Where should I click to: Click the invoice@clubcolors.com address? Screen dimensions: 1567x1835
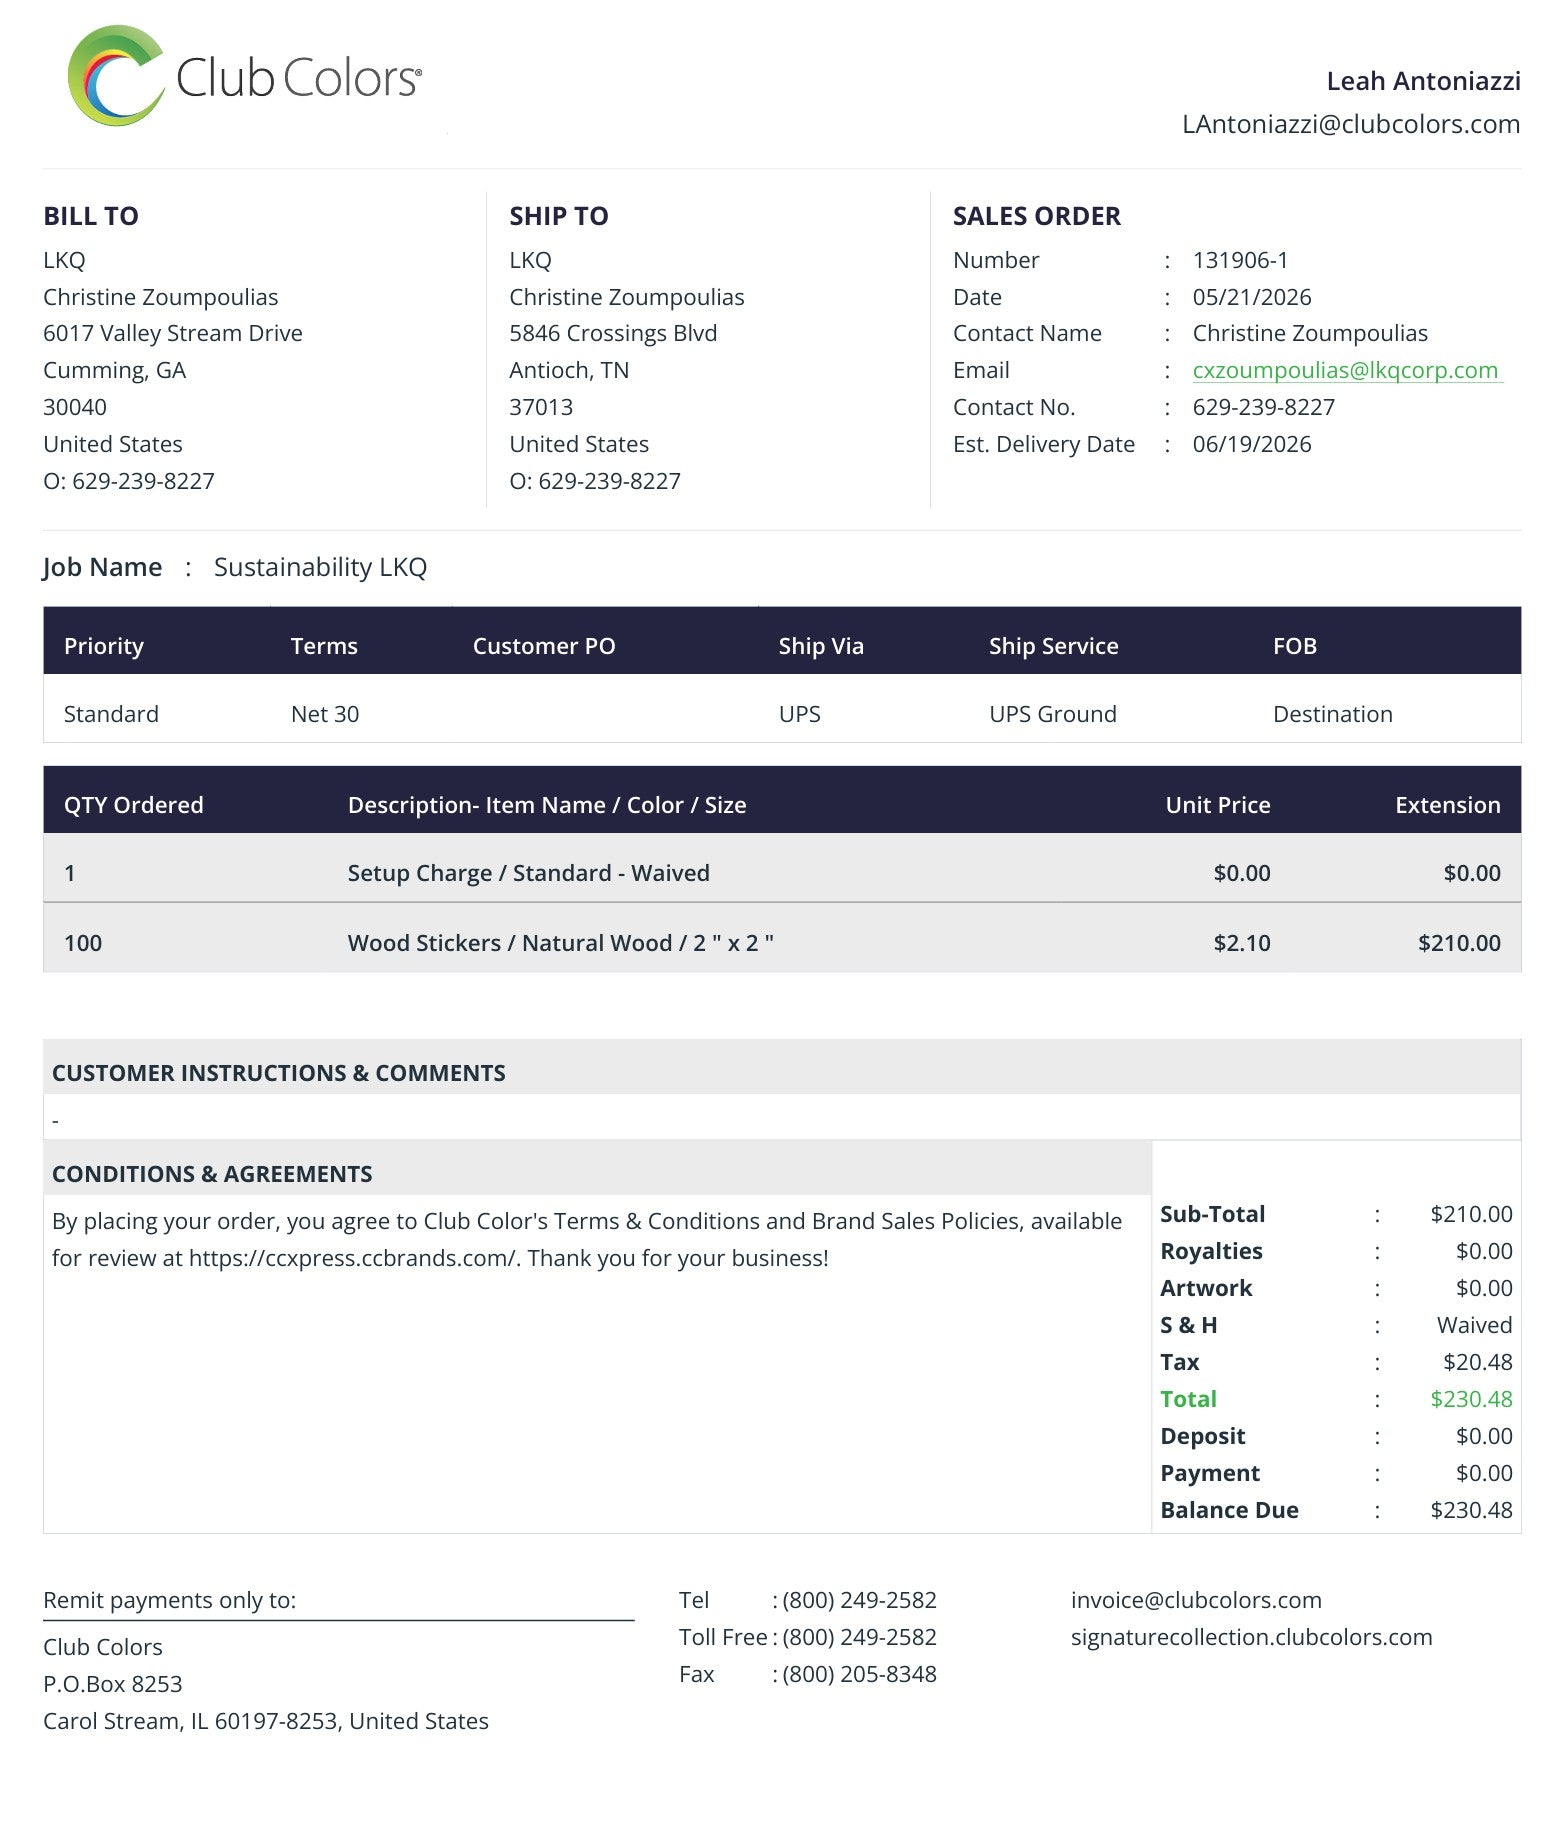pyautogui.click(x=1196, y=1600)
